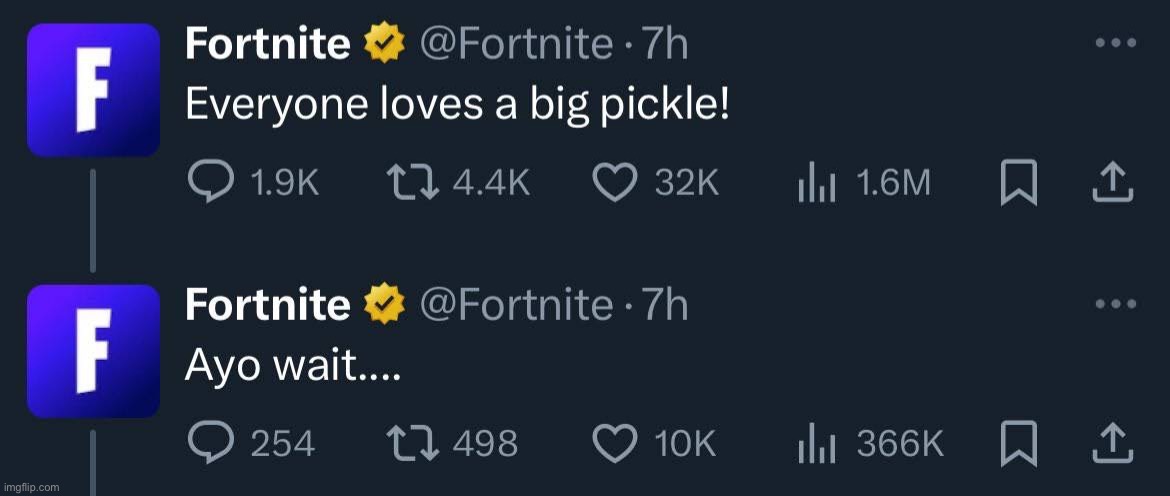Share the big pickle tweet
1170x496 pixels.
(x=1113, y=183)
